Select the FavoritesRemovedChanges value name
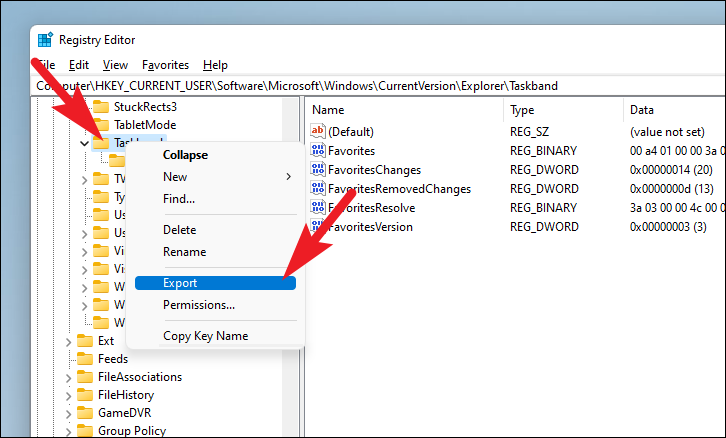The width and height of the screenshot is (726, 438). (400, 189)
